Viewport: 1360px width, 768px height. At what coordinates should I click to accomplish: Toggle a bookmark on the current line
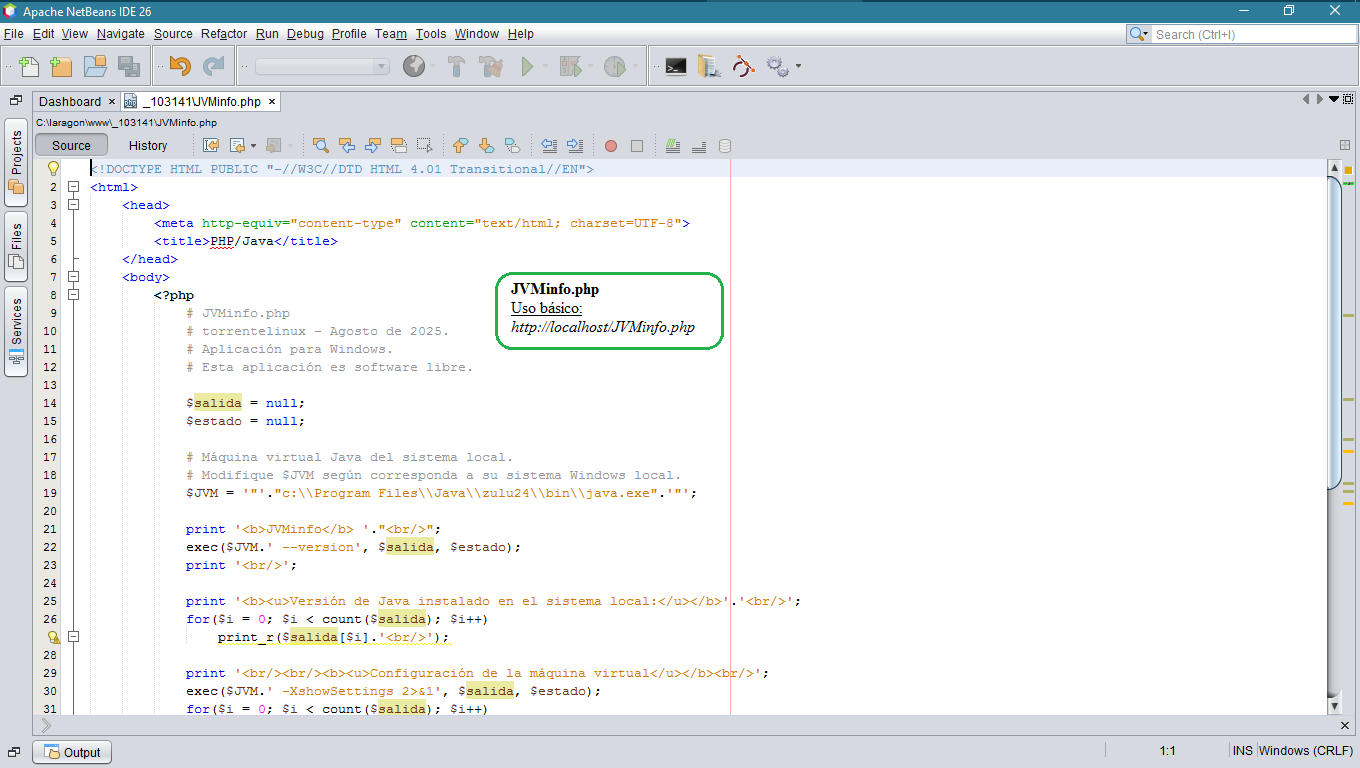pyautogui.click(x=513, y=145)
